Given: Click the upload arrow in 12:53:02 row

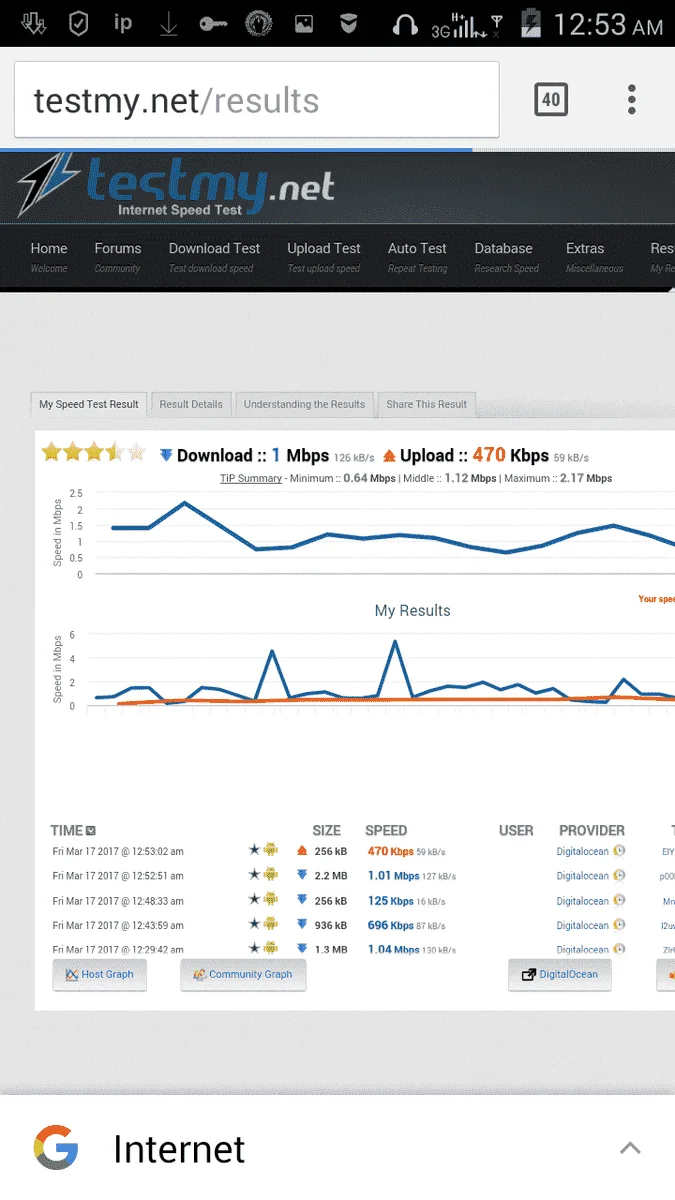Looking at the screenshot, I should (302, 851).
